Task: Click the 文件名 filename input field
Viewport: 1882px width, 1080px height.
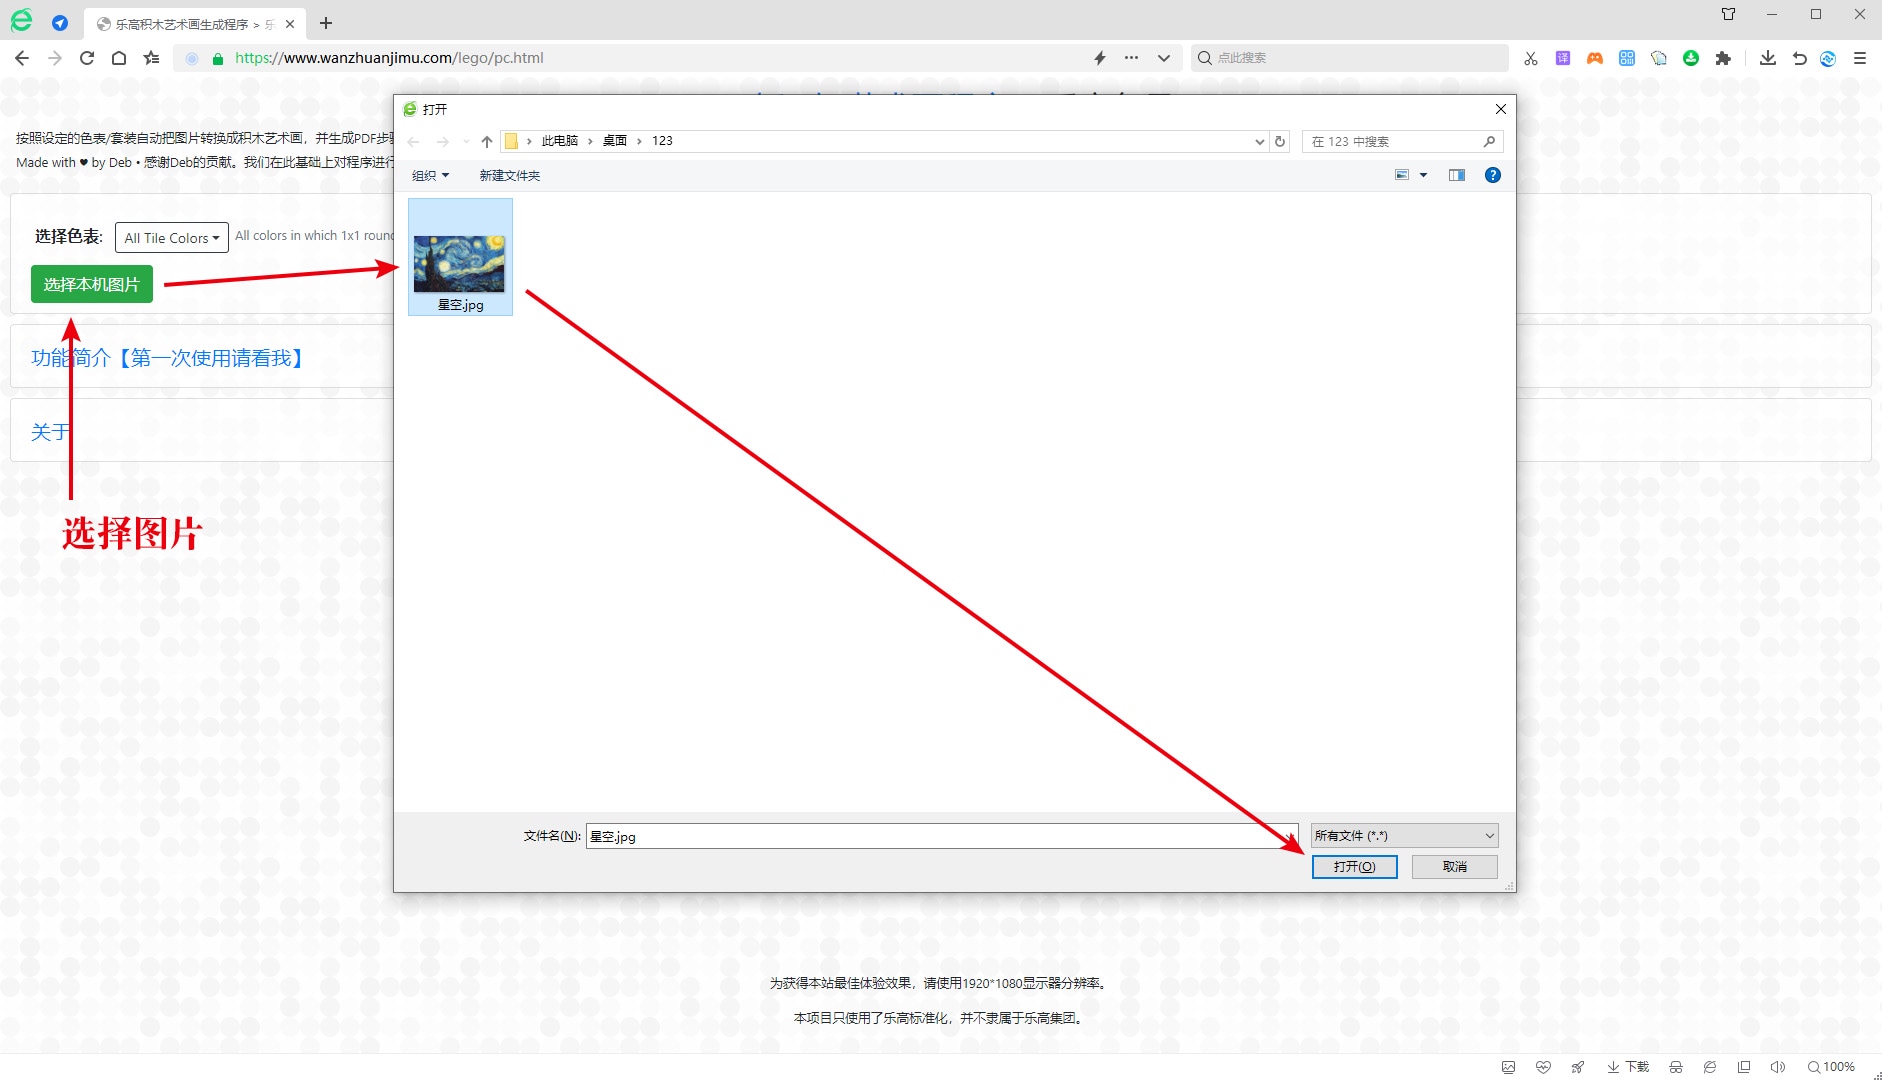Action: [940, 836]
